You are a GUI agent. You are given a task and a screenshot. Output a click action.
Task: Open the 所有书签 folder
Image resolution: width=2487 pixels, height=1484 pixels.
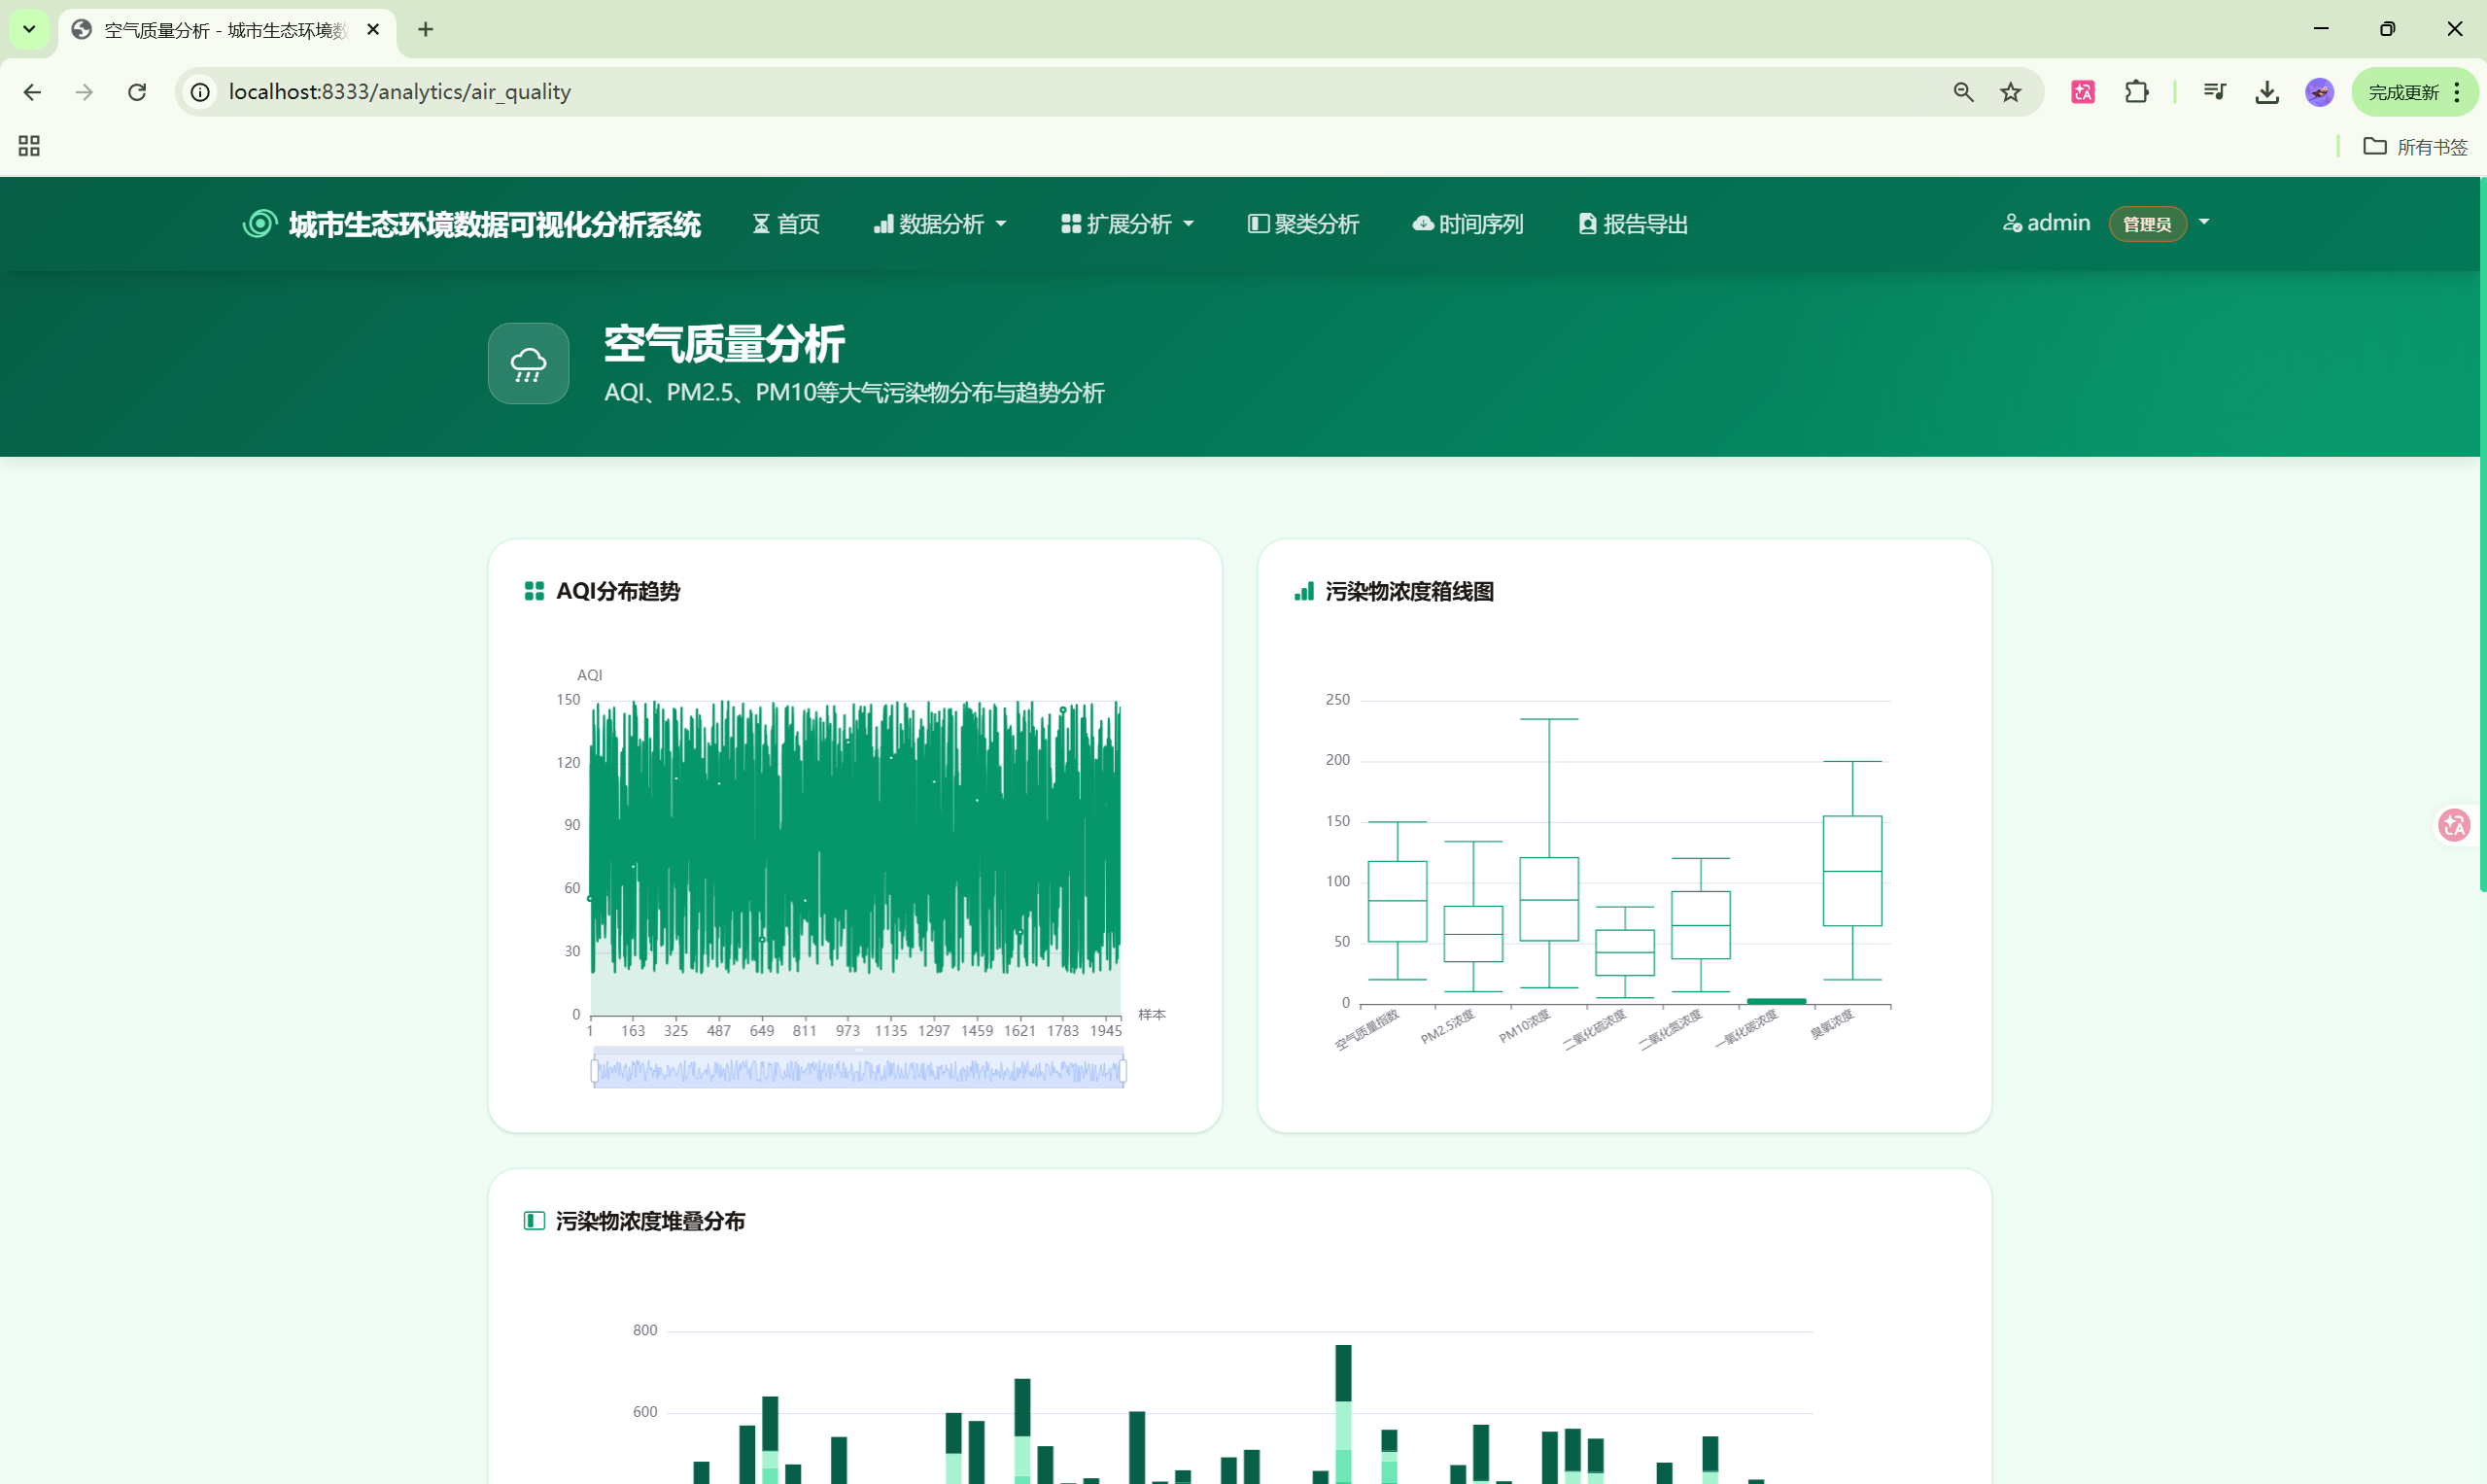coord(2415,147)
